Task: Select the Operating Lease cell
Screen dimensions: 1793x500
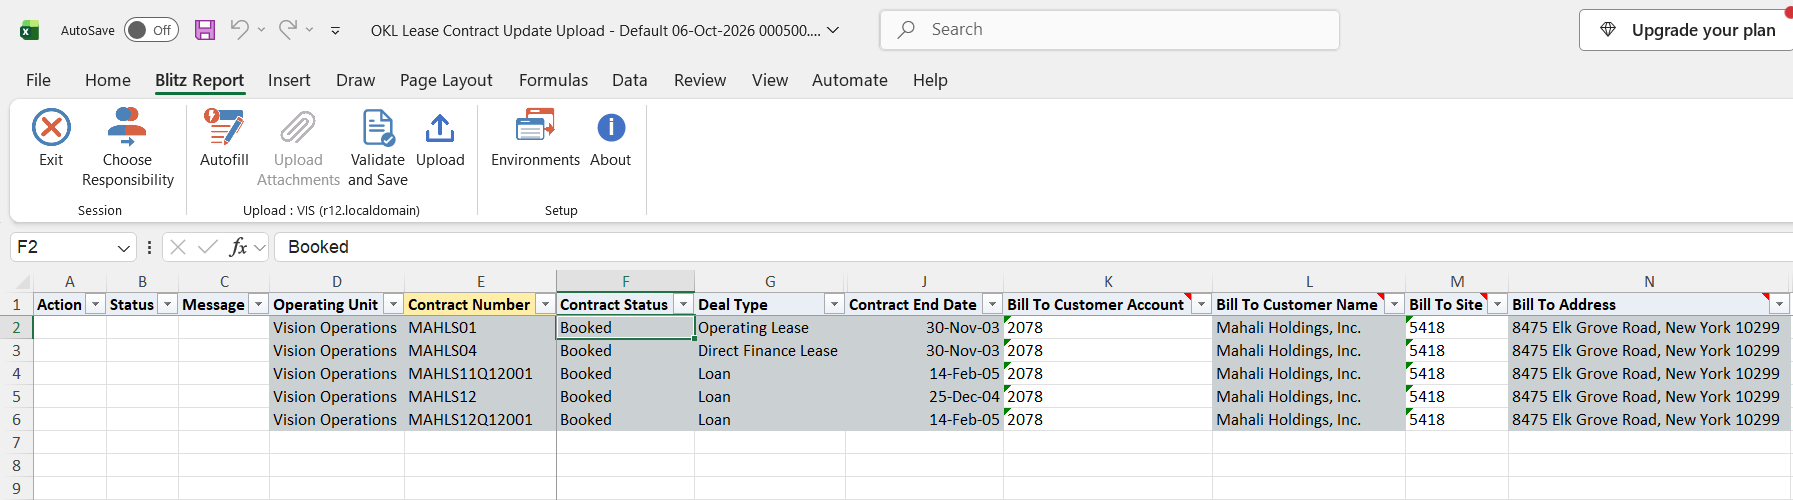Action: 770,328
